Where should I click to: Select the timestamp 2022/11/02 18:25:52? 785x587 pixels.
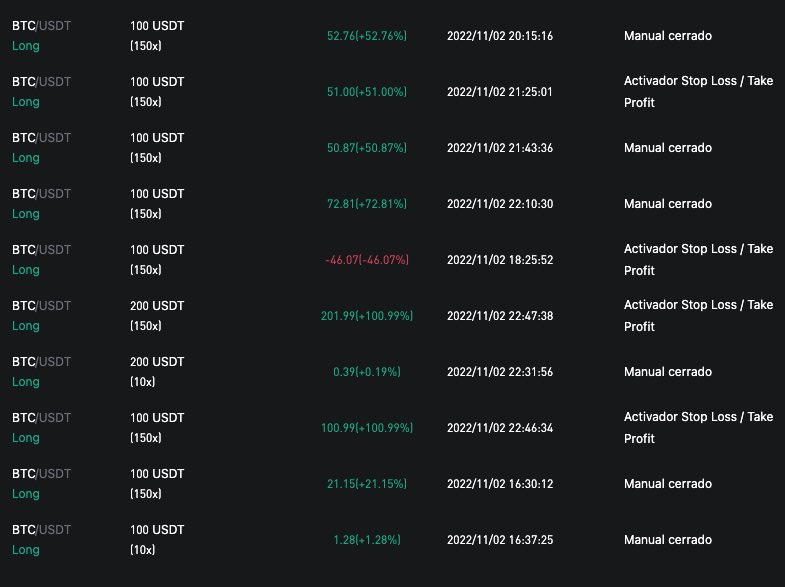coord(500,260)
